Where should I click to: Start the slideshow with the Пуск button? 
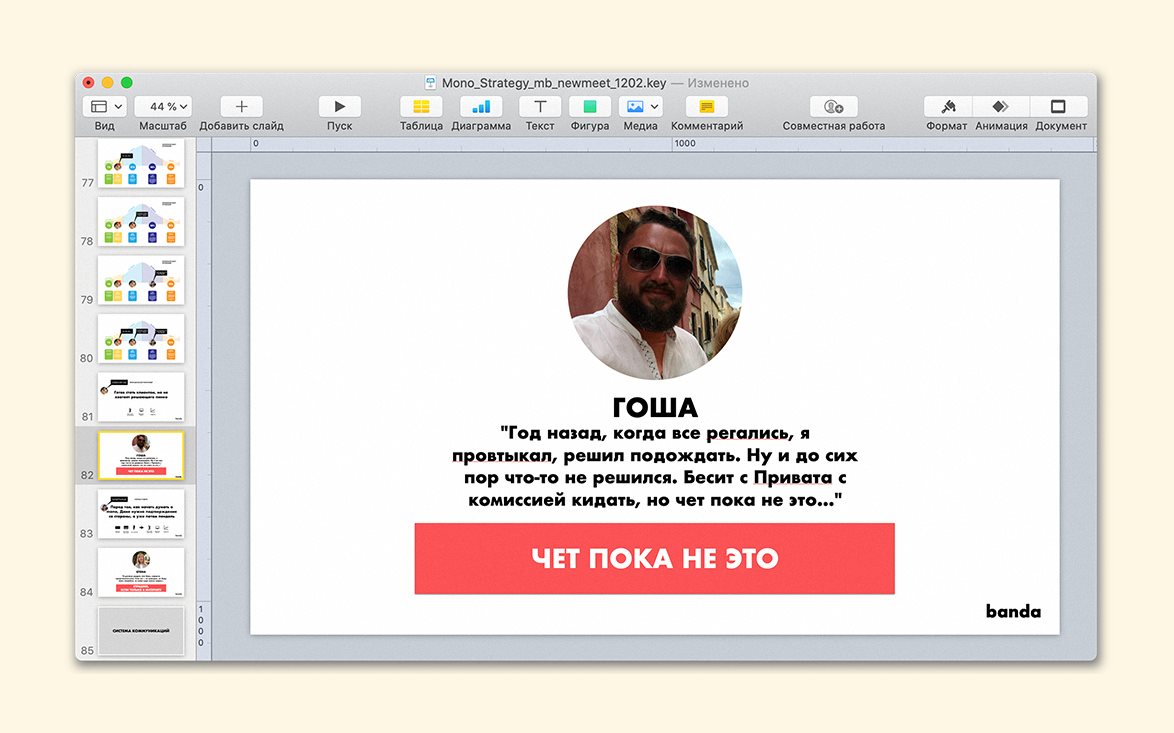(339, 106)
